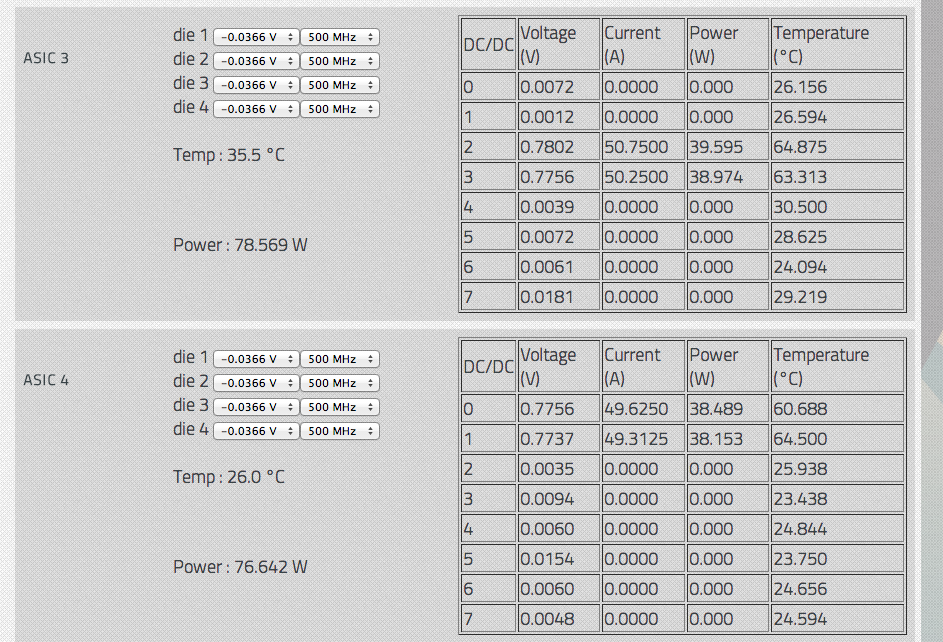Select the Power : 76.642 W reading
Viewport: 943px width, 642px height.
tap(240, 567)
